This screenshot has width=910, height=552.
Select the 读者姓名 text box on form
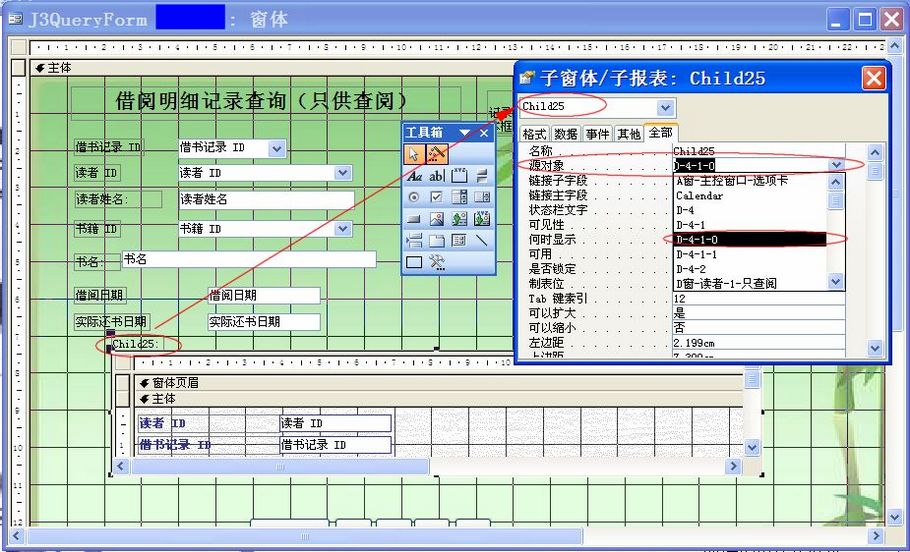pyautogui.click(x=266, y=200)
